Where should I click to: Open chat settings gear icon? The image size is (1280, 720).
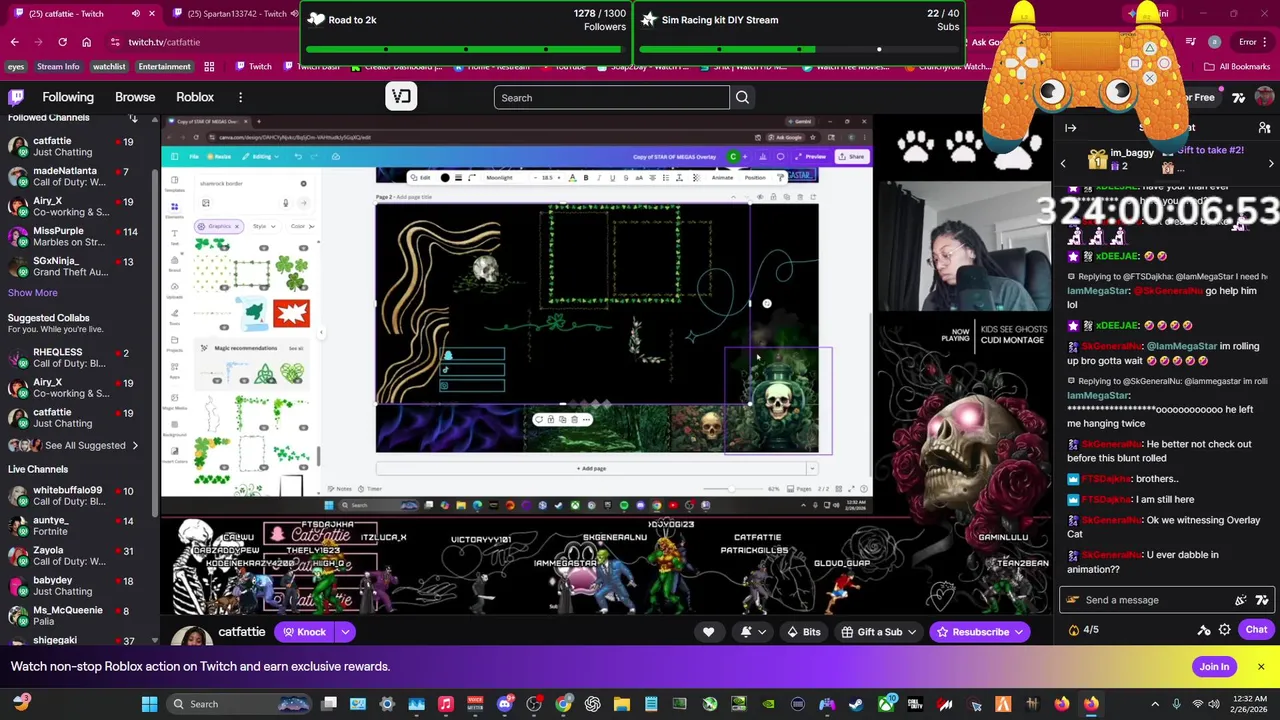(x=1224, y=630)
